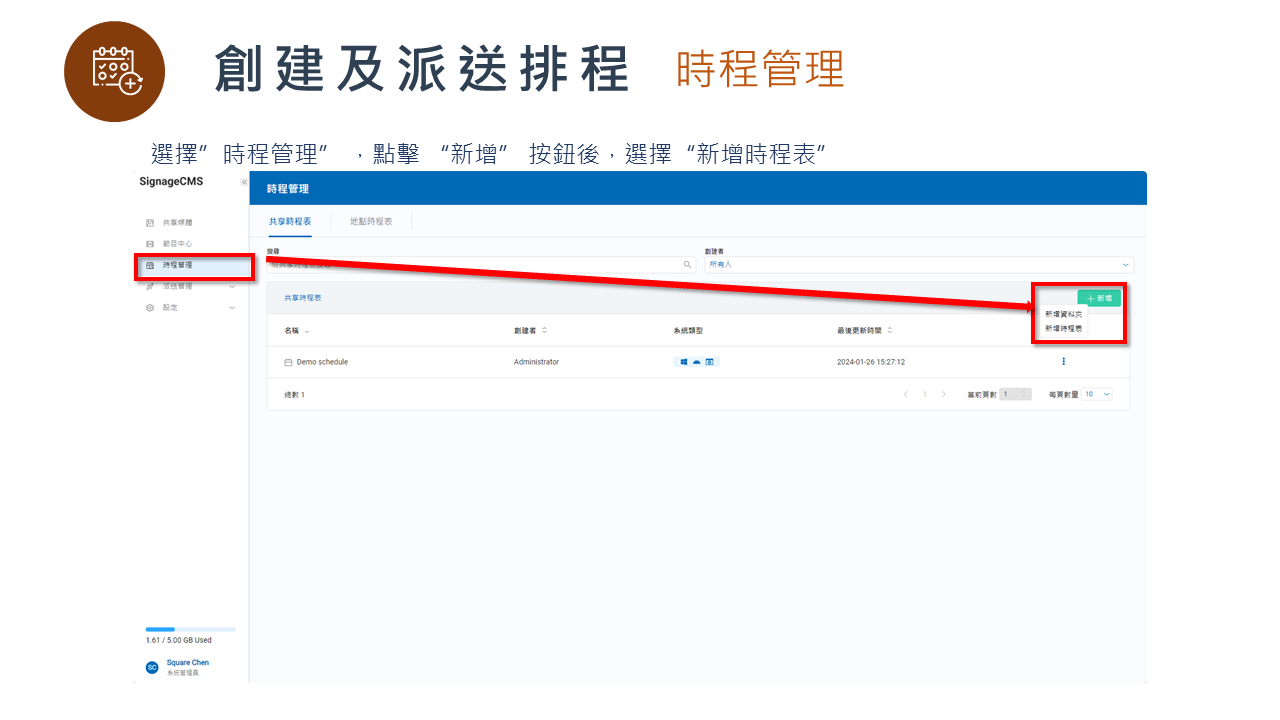The height and width of the screenshot is (720, 1280).
Task: Expand the 設定 submenu chevron
Action: [x=232, y=307]
